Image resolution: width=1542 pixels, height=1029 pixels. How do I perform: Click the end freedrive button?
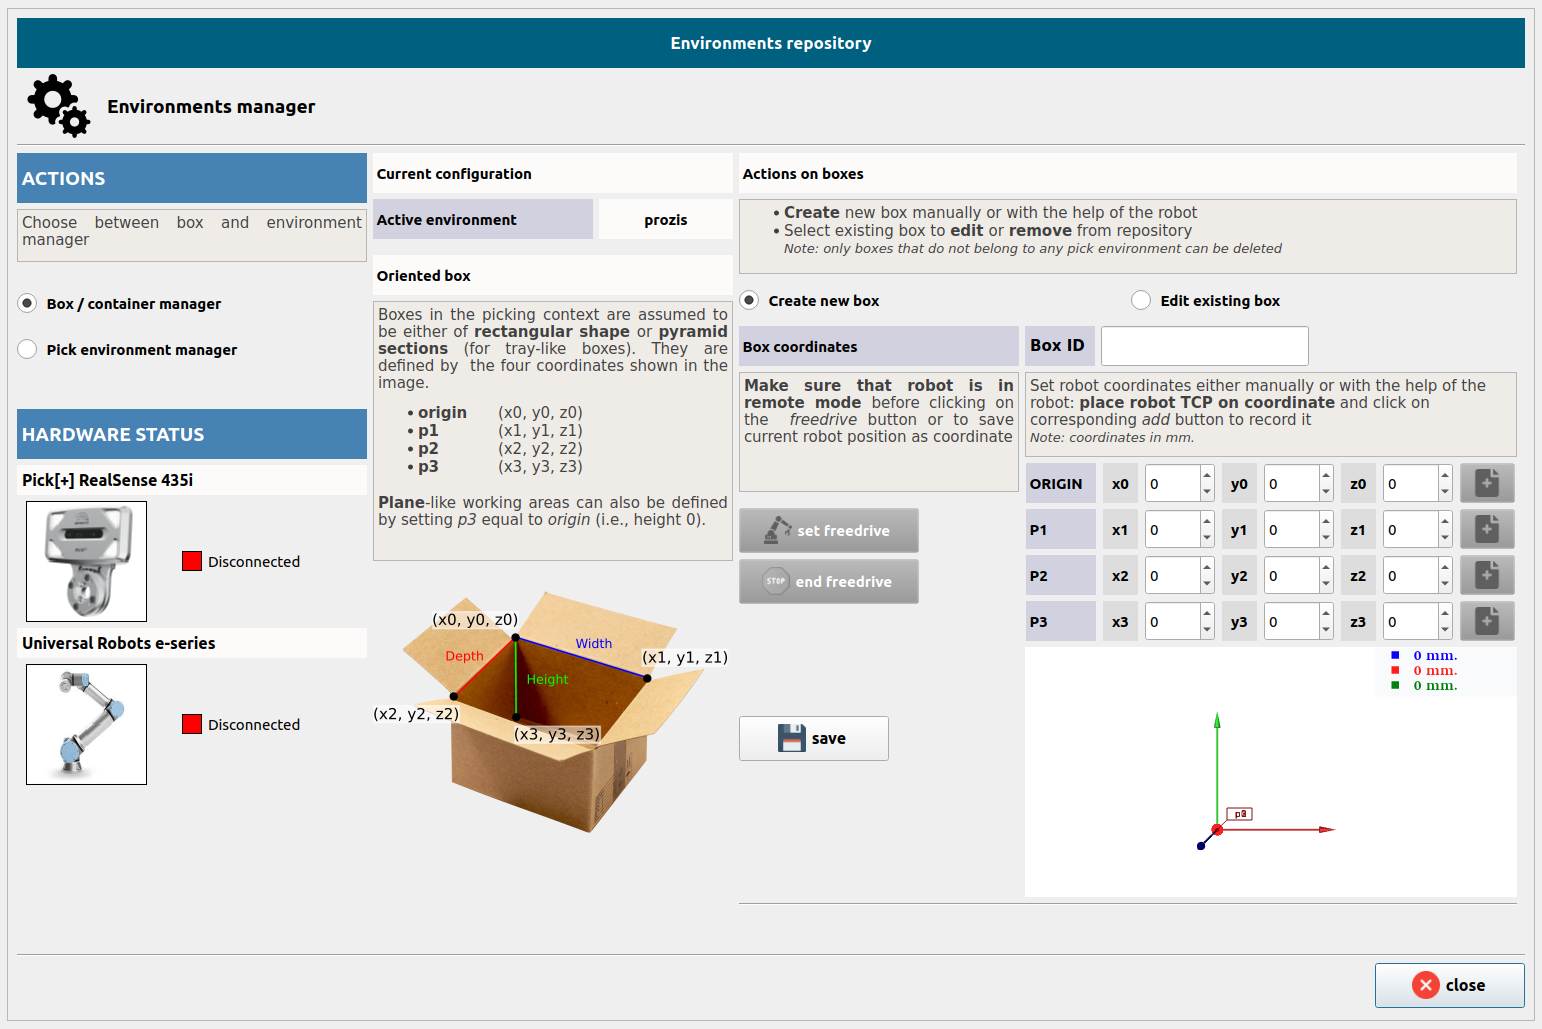[x=828, y=581]
